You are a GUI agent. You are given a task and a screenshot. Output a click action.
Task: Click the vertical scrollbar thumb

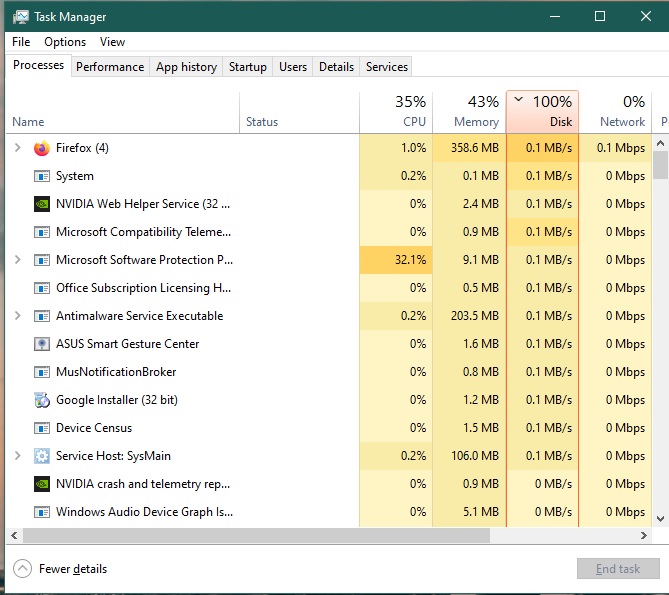(660, 165)
